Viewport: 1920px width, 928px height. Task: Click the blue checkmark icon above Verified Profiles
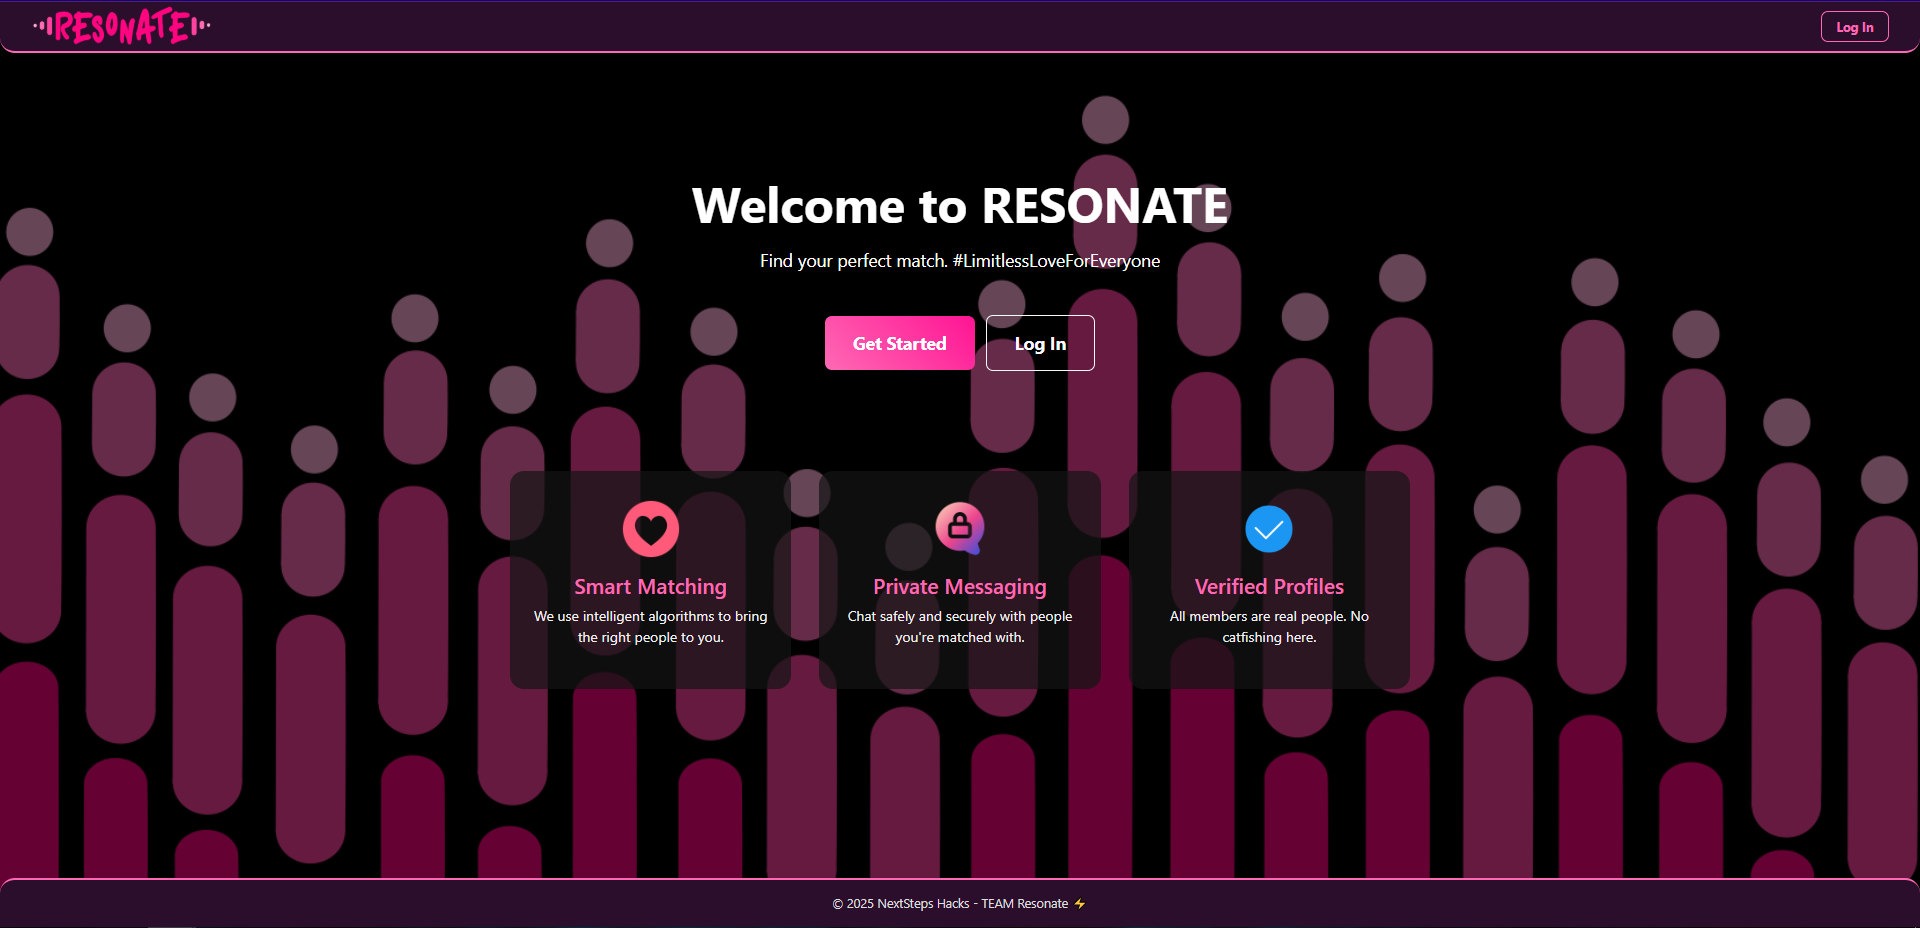coord(1269,529)
